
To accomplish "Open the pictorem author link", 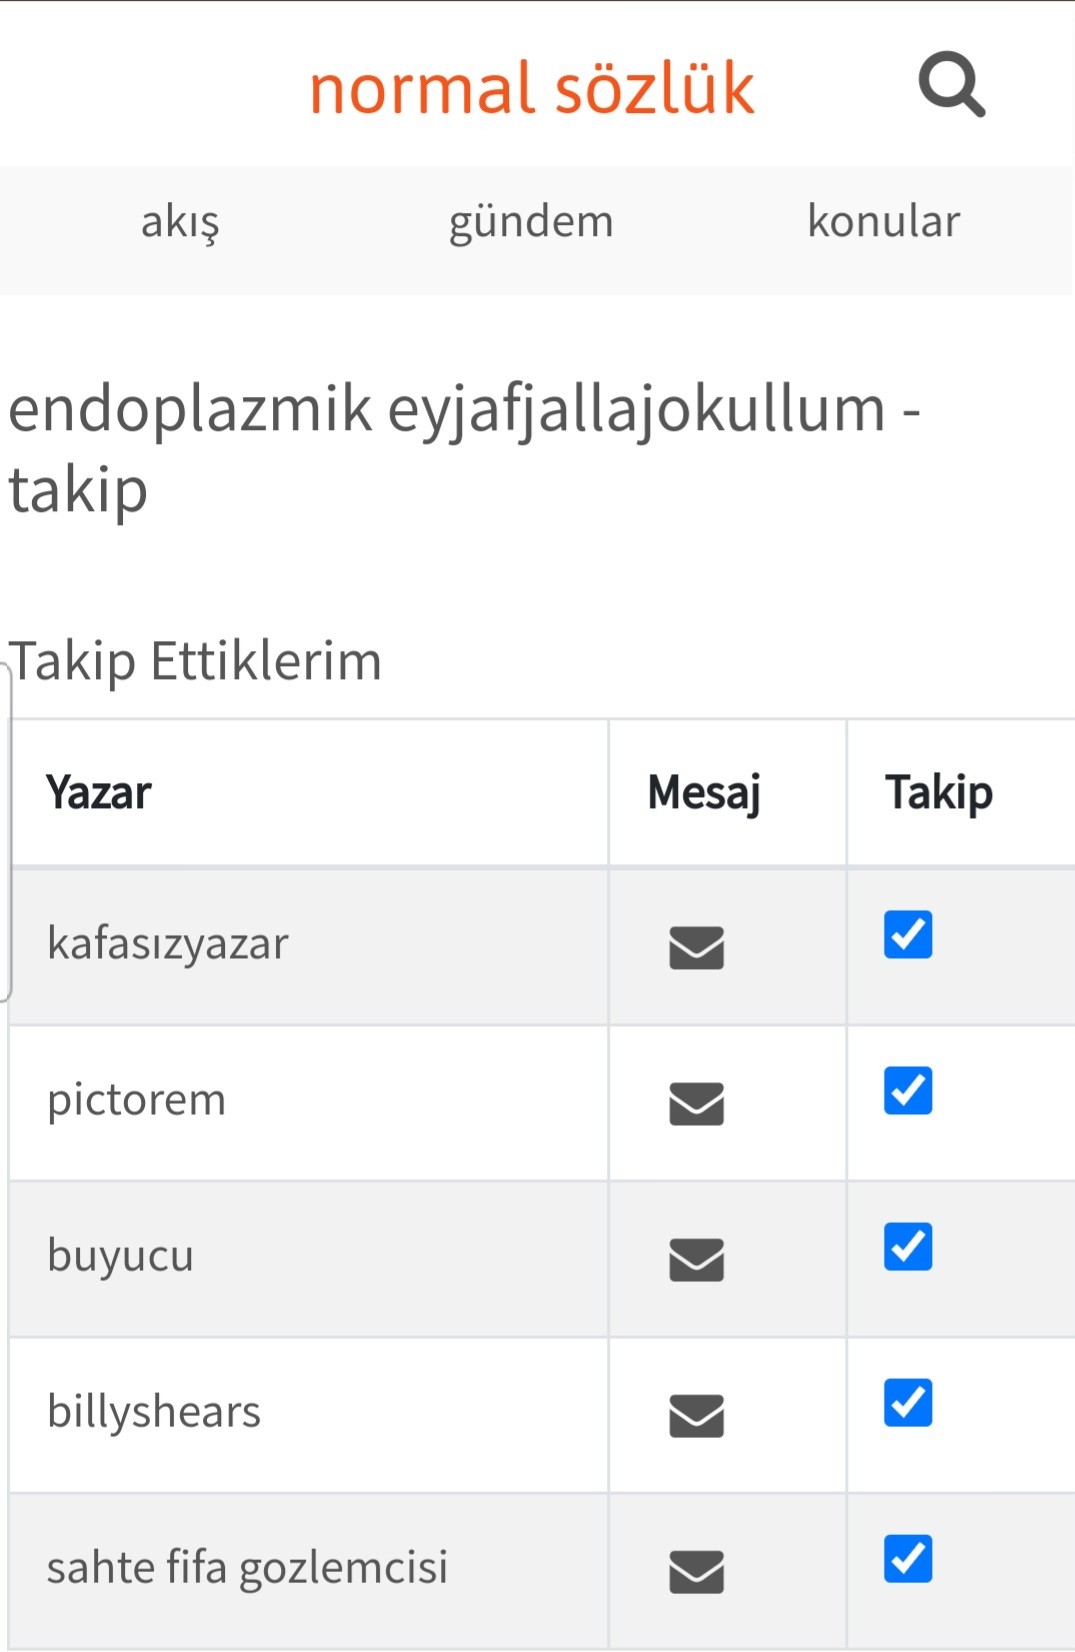I will [137, 1100].
